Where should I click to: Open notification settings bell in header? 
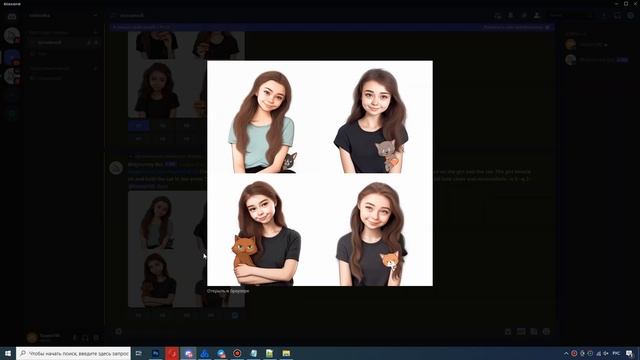tap(511, 16)
